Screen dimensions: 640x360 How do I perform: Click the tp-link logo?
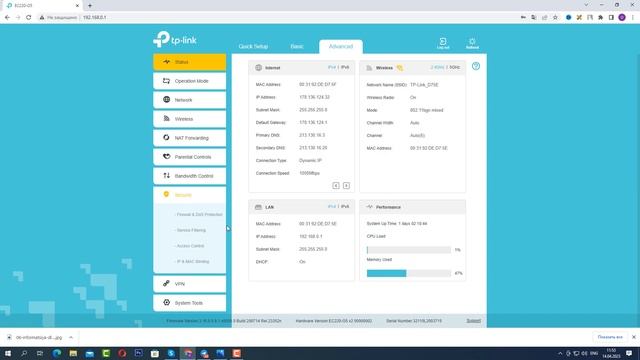[x=175, y=40]
